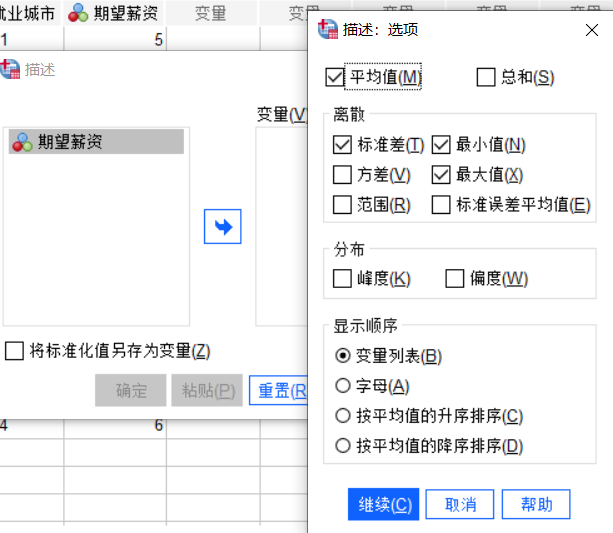613x533 pixels.
Task: Uncheck the 最大值(X) checkbox
Action: pos(441,174)
